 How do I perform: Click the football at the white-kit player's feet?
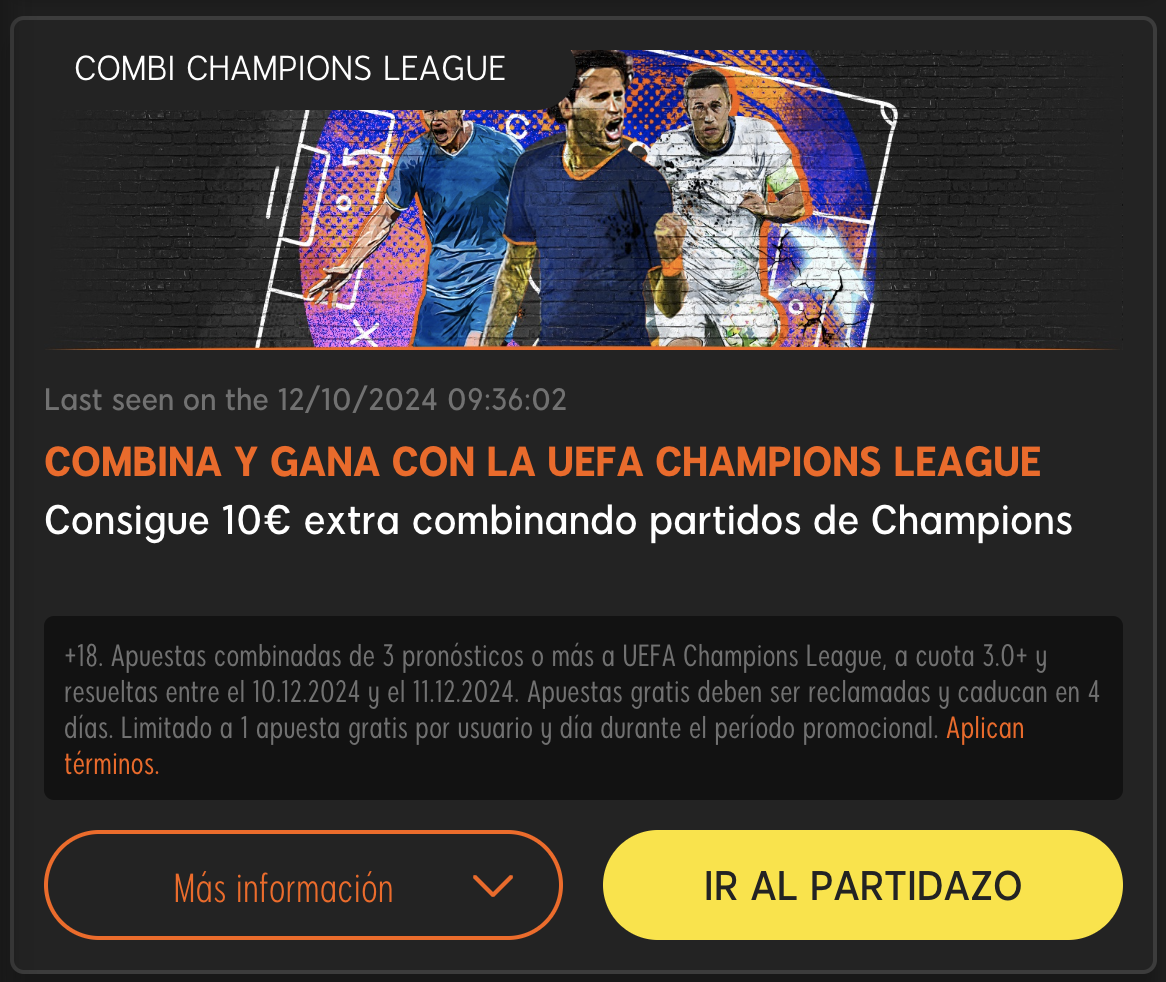coord(750,323)
